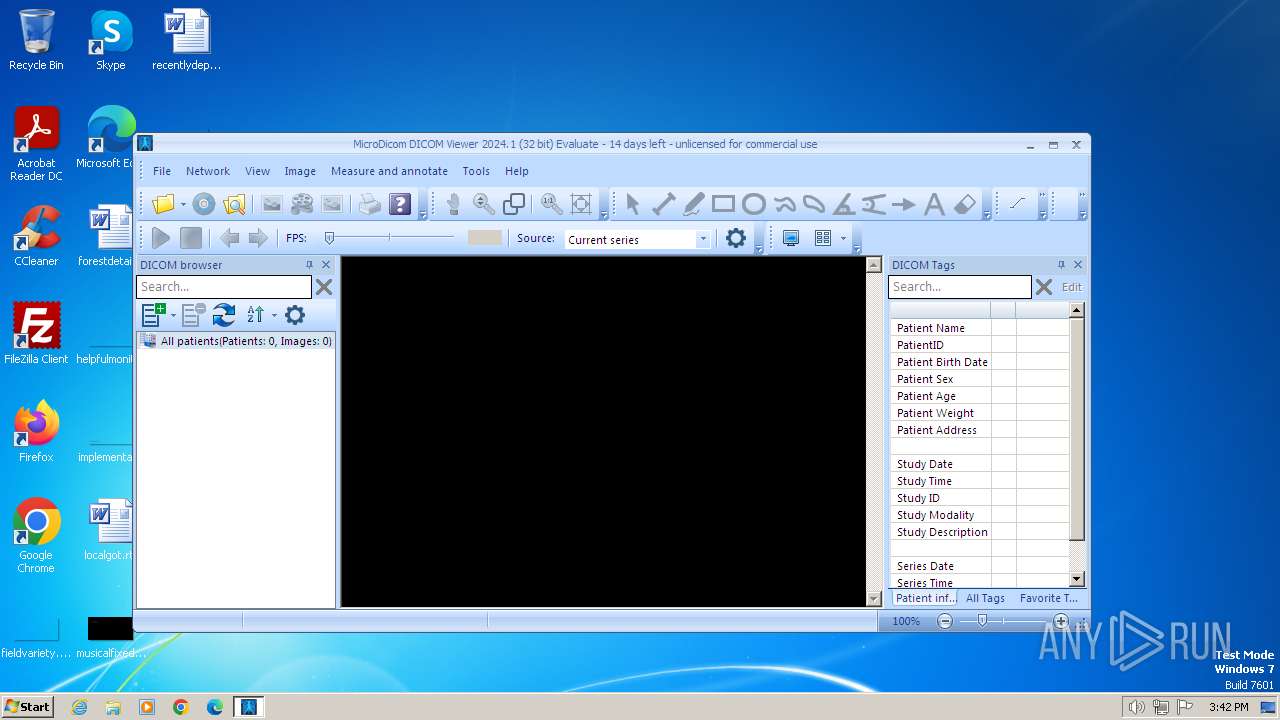Pin the DICOM Tags panel
1280x720 pixels.
coord(1061,265)
